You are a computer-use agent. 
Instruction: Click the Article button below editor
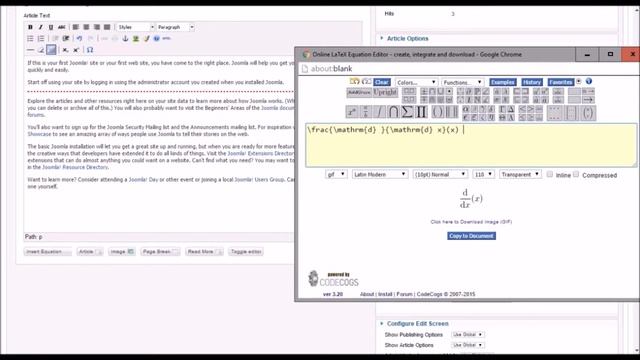click(x=90, y=251)
